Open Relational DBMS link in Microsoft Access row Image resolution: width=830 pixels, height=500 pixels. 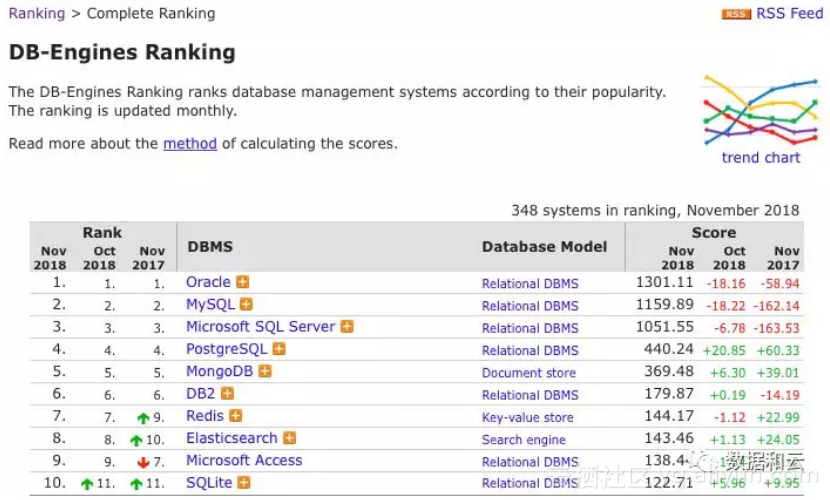click(530, 462)
